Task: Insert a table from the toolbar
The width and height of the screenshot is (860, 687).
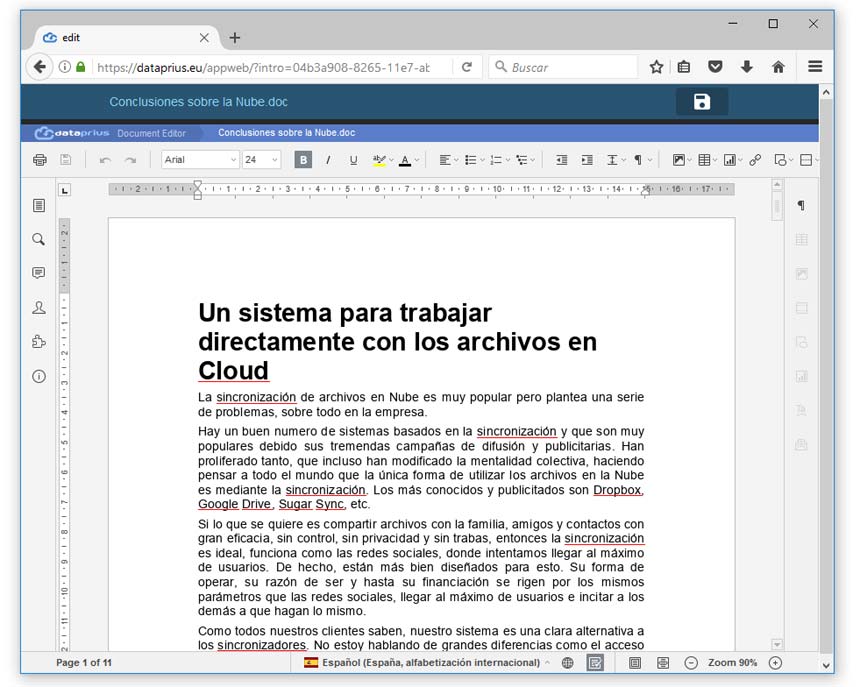Action: [x=705, y=160]
